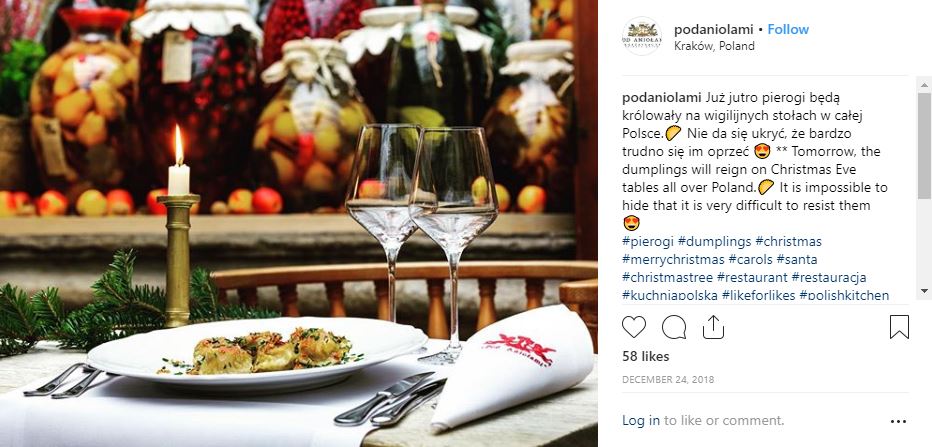The width and height of the screenshot is (932, 447).
Task: Open the December 24, 2018 post date
Action: 668,379
